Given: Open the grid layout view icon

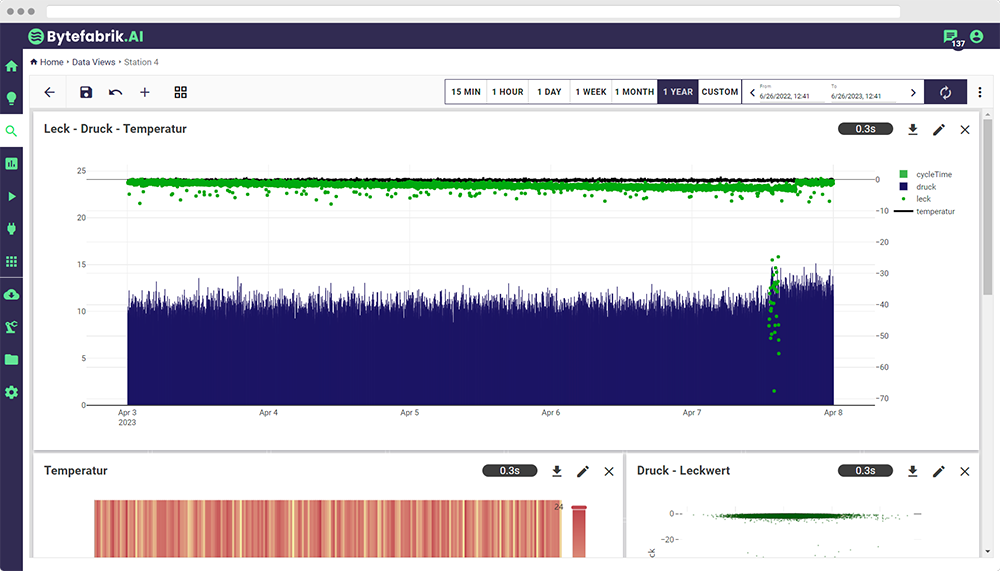Looking at the screenshot, I should pyautogui.click(x=181, y=92).
